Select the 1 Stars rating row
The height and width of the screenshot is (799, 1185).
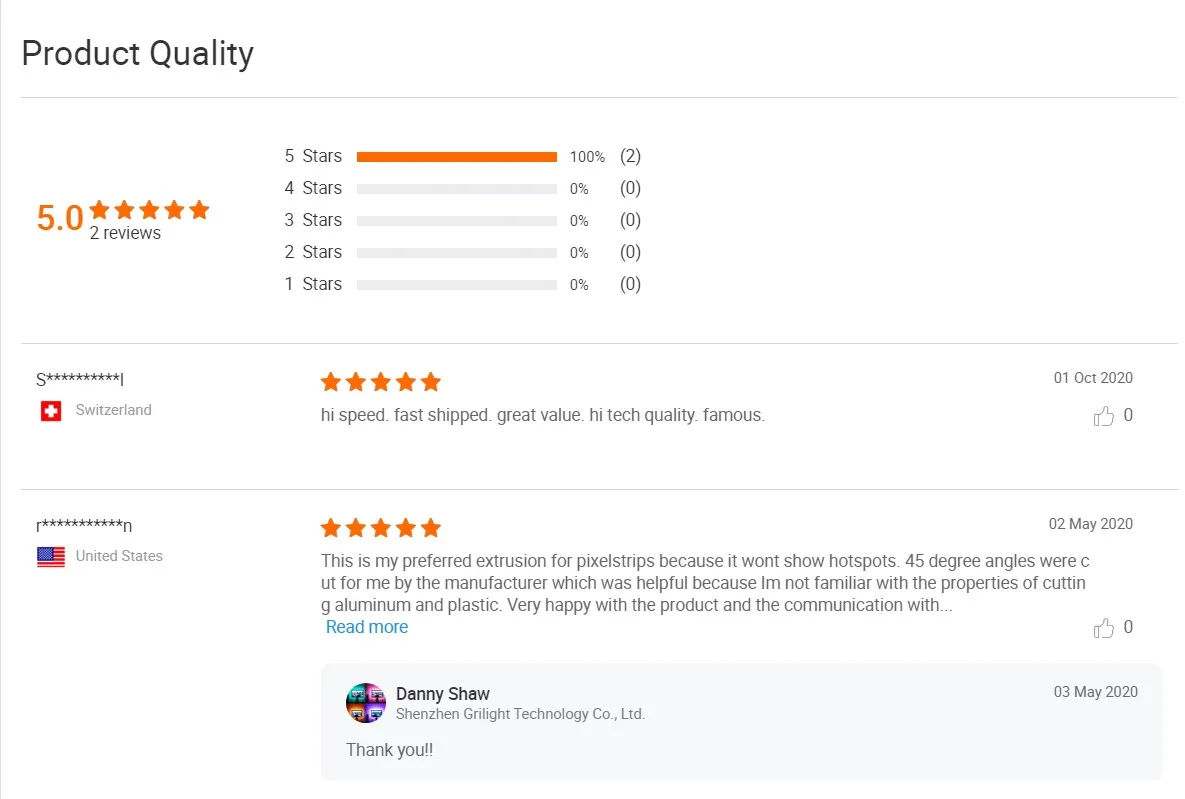coord(313,284)
